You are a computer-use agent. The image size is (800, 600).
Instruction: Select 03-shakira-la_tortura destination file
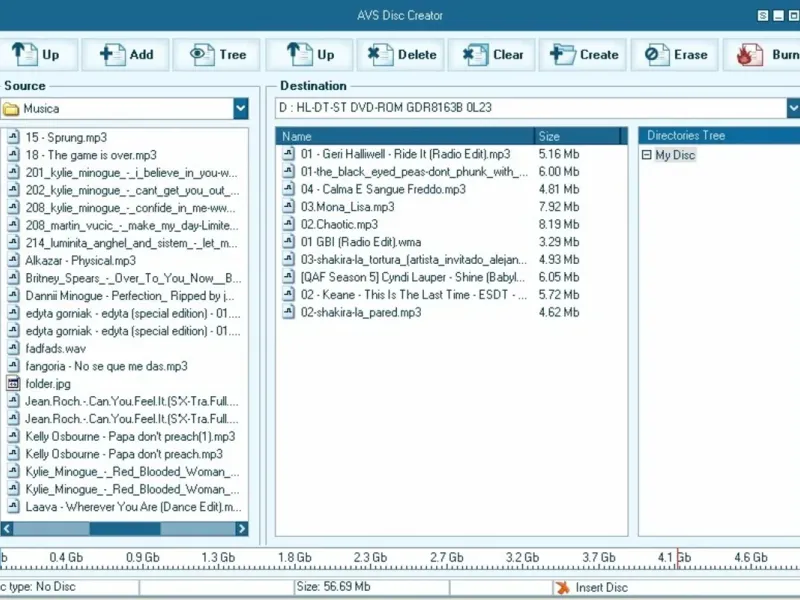[x=414, y=259]
